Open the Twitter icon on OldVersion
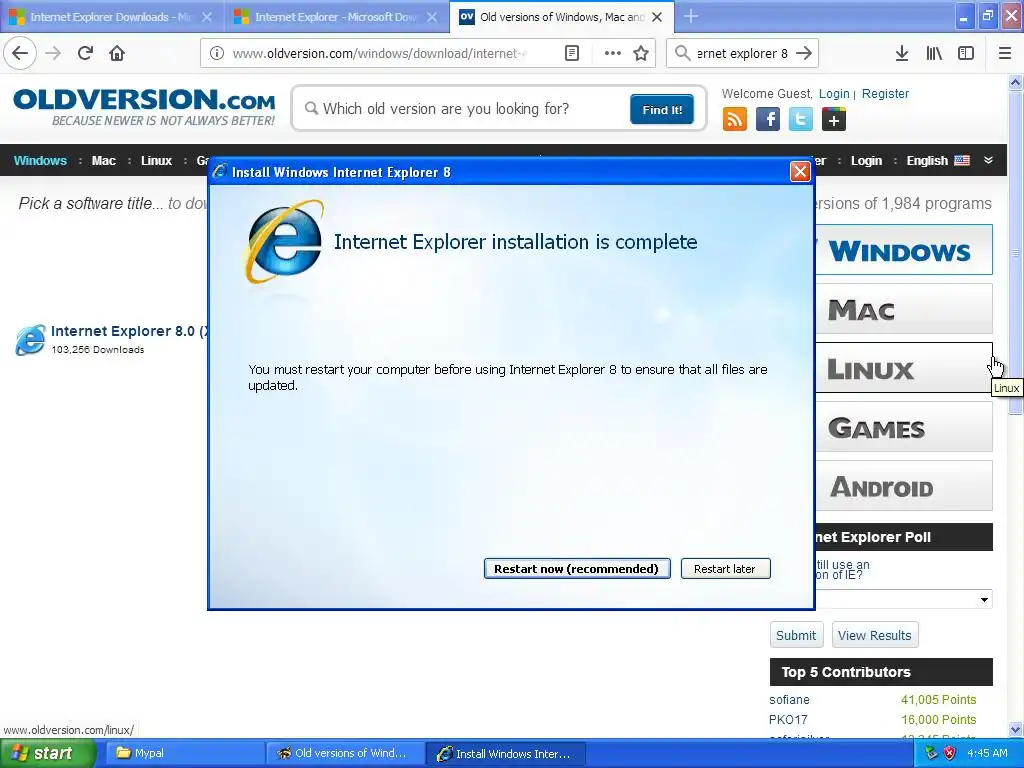Image resolution: width=1024 pixels, height=768 pixels. pyautogui.click(x=801, y=120)
